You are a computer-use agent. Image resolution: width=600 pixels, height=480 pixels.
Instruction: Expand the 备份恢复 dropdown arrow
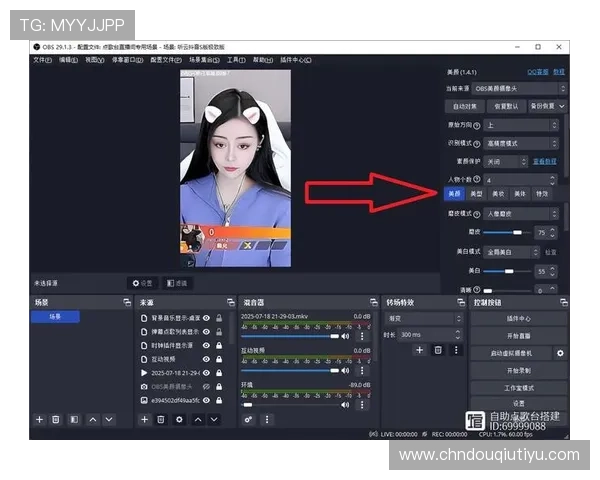pyautogui.click(x=562, y=106)
